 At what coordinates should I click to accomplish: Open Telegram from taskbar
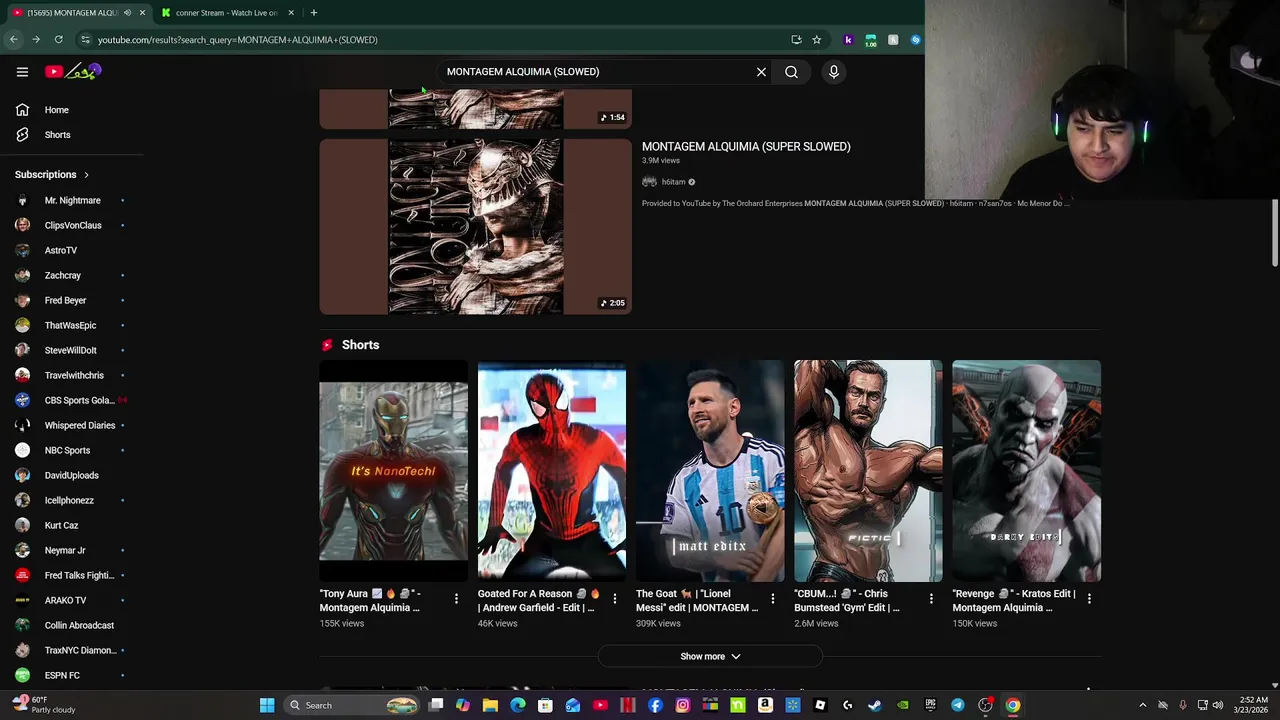pyautogui.click(x=957, y=706)
